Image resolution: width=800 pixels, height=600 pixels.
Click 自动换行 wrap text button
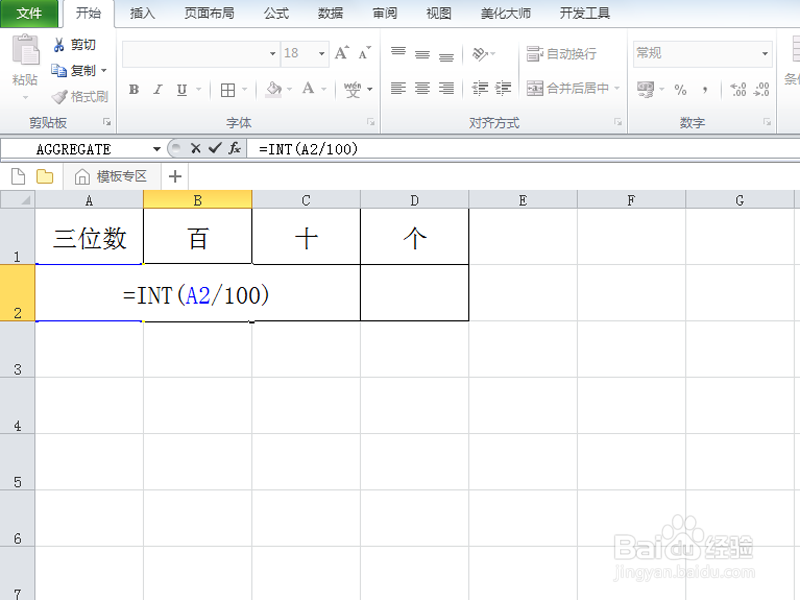[561, 54]
